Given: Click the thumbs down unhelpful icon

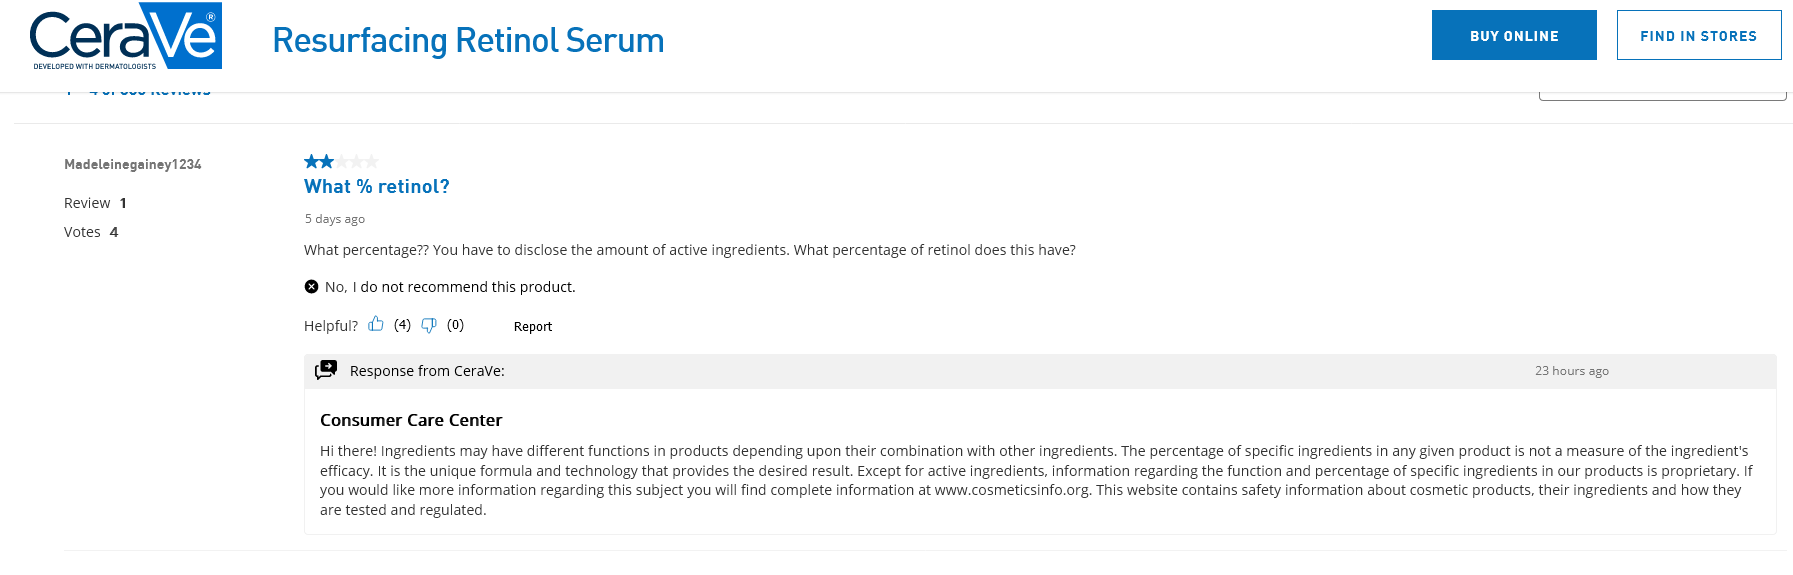Looking at the screenshot, I should pos(429,325).
